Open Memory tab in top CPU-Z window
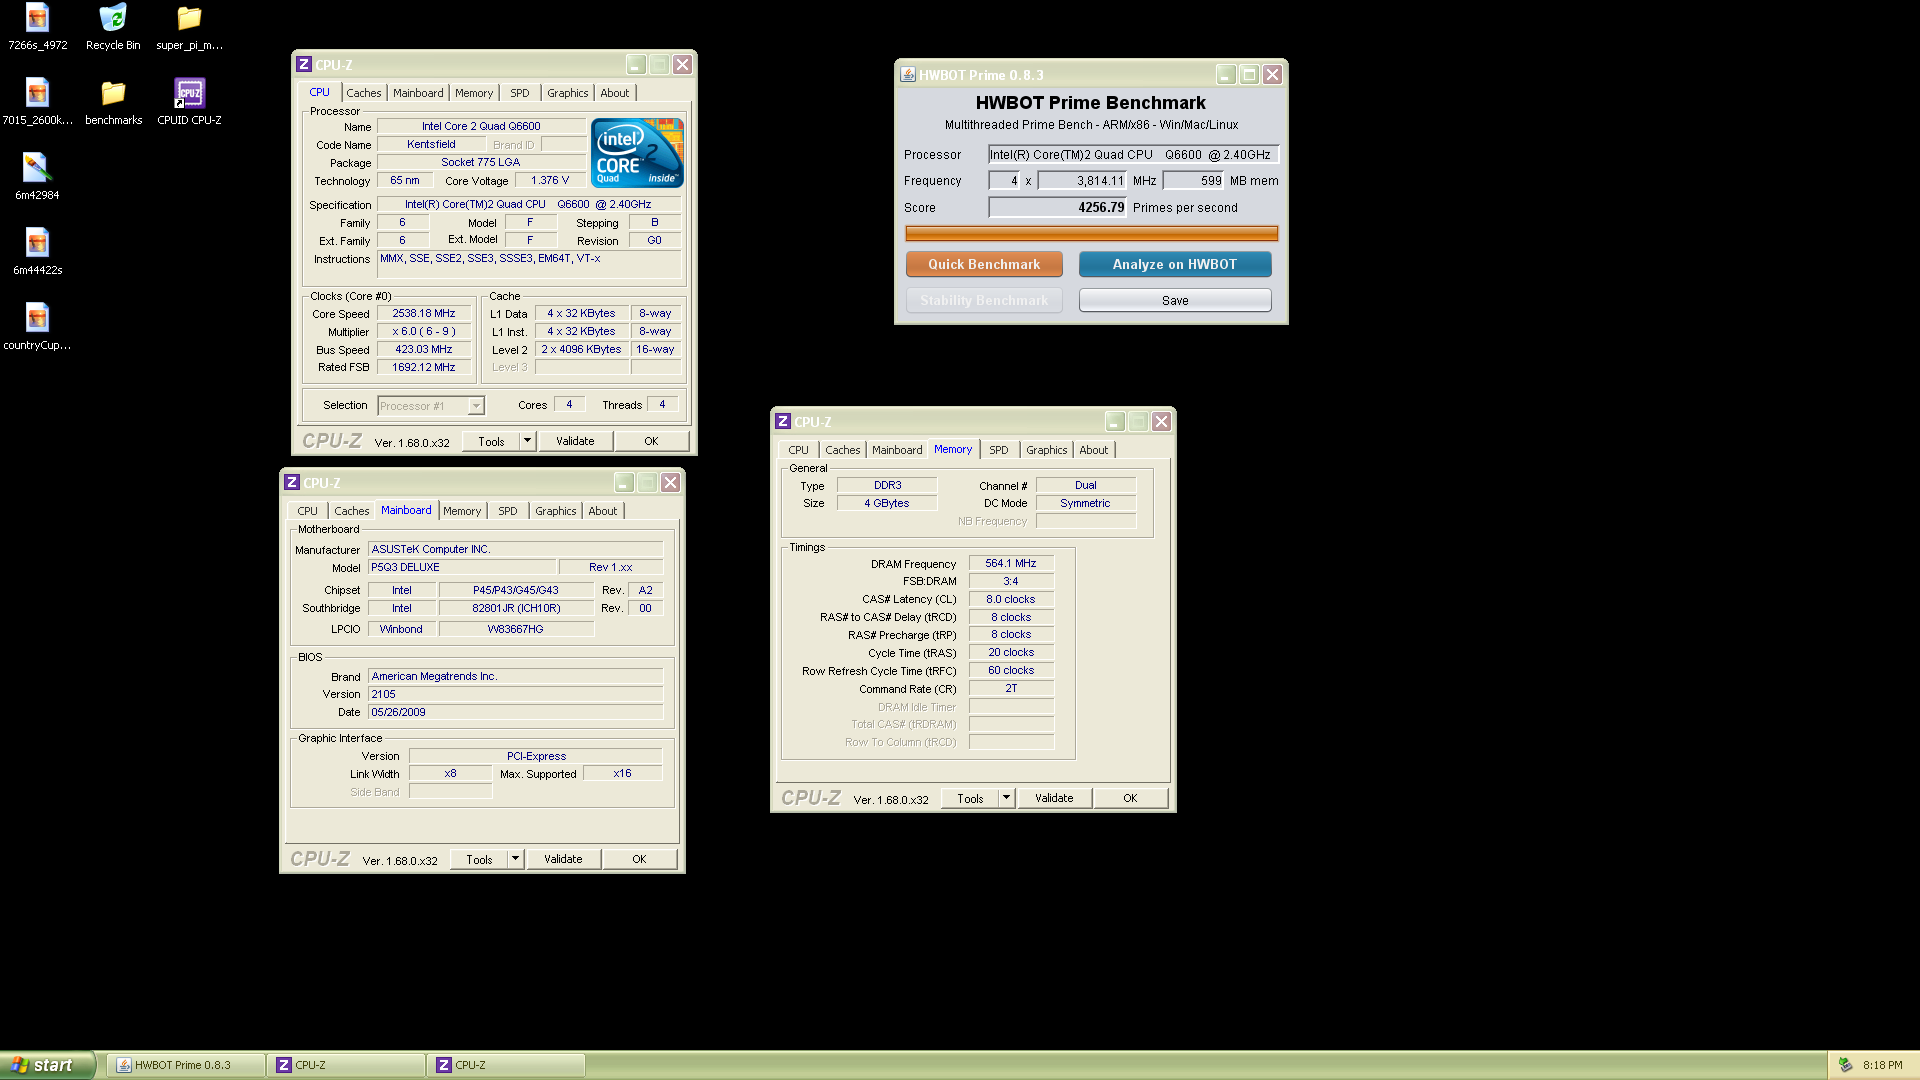This screenshot has width=1920, height=1080. click(474, 93)
